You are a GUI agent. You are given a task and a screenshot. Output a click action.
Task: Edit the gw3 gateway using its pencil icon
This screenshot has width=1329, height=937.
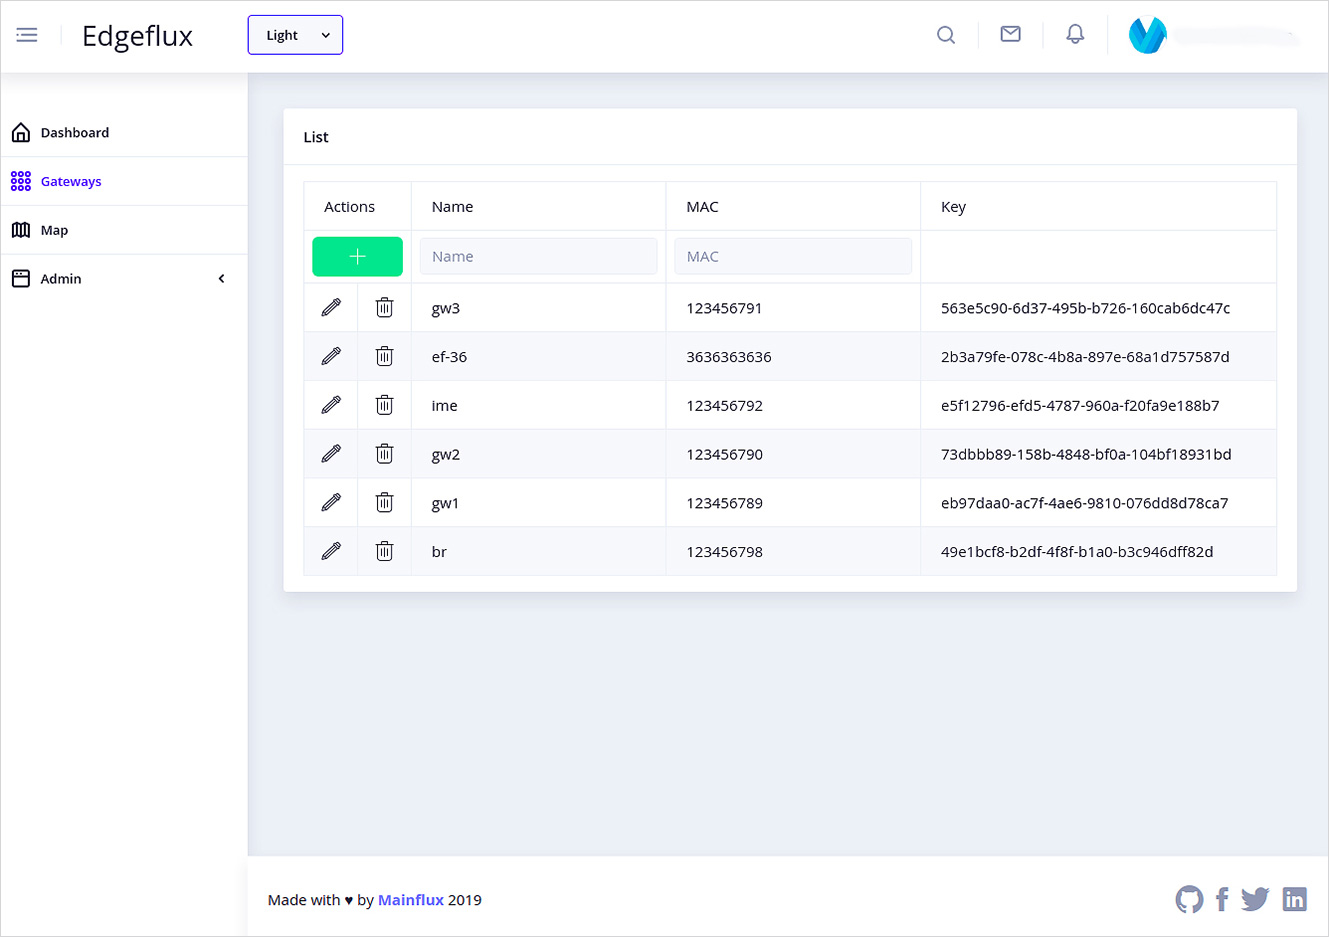tap(330, 307)
